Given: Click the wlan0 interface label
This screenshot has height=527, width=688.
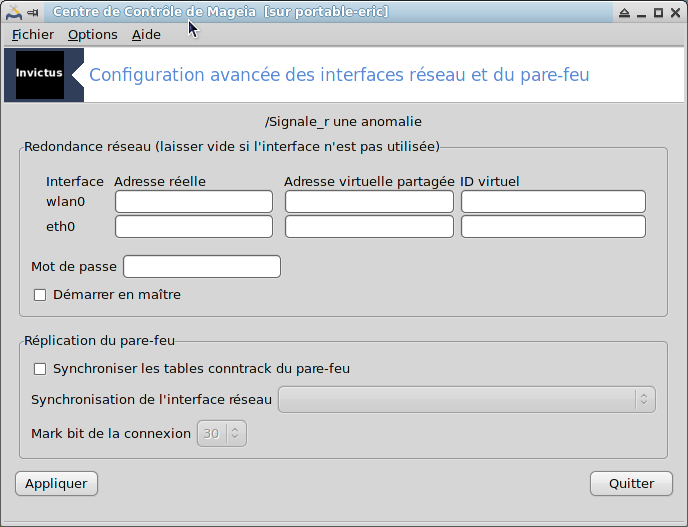Looking at the screenshot, I should tap(65, 201).
